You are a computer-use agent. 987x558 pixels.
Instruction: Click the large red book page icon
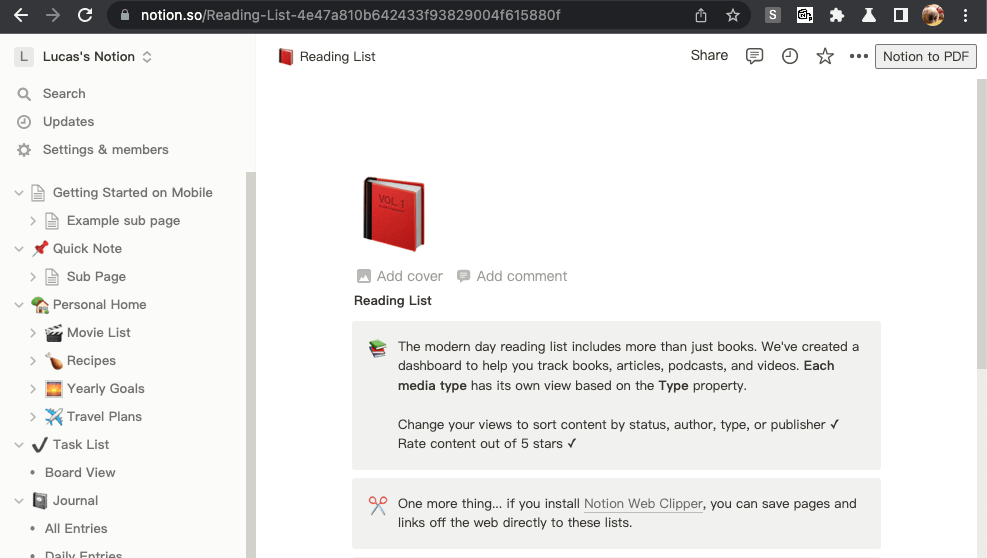(x=393, y=214)
